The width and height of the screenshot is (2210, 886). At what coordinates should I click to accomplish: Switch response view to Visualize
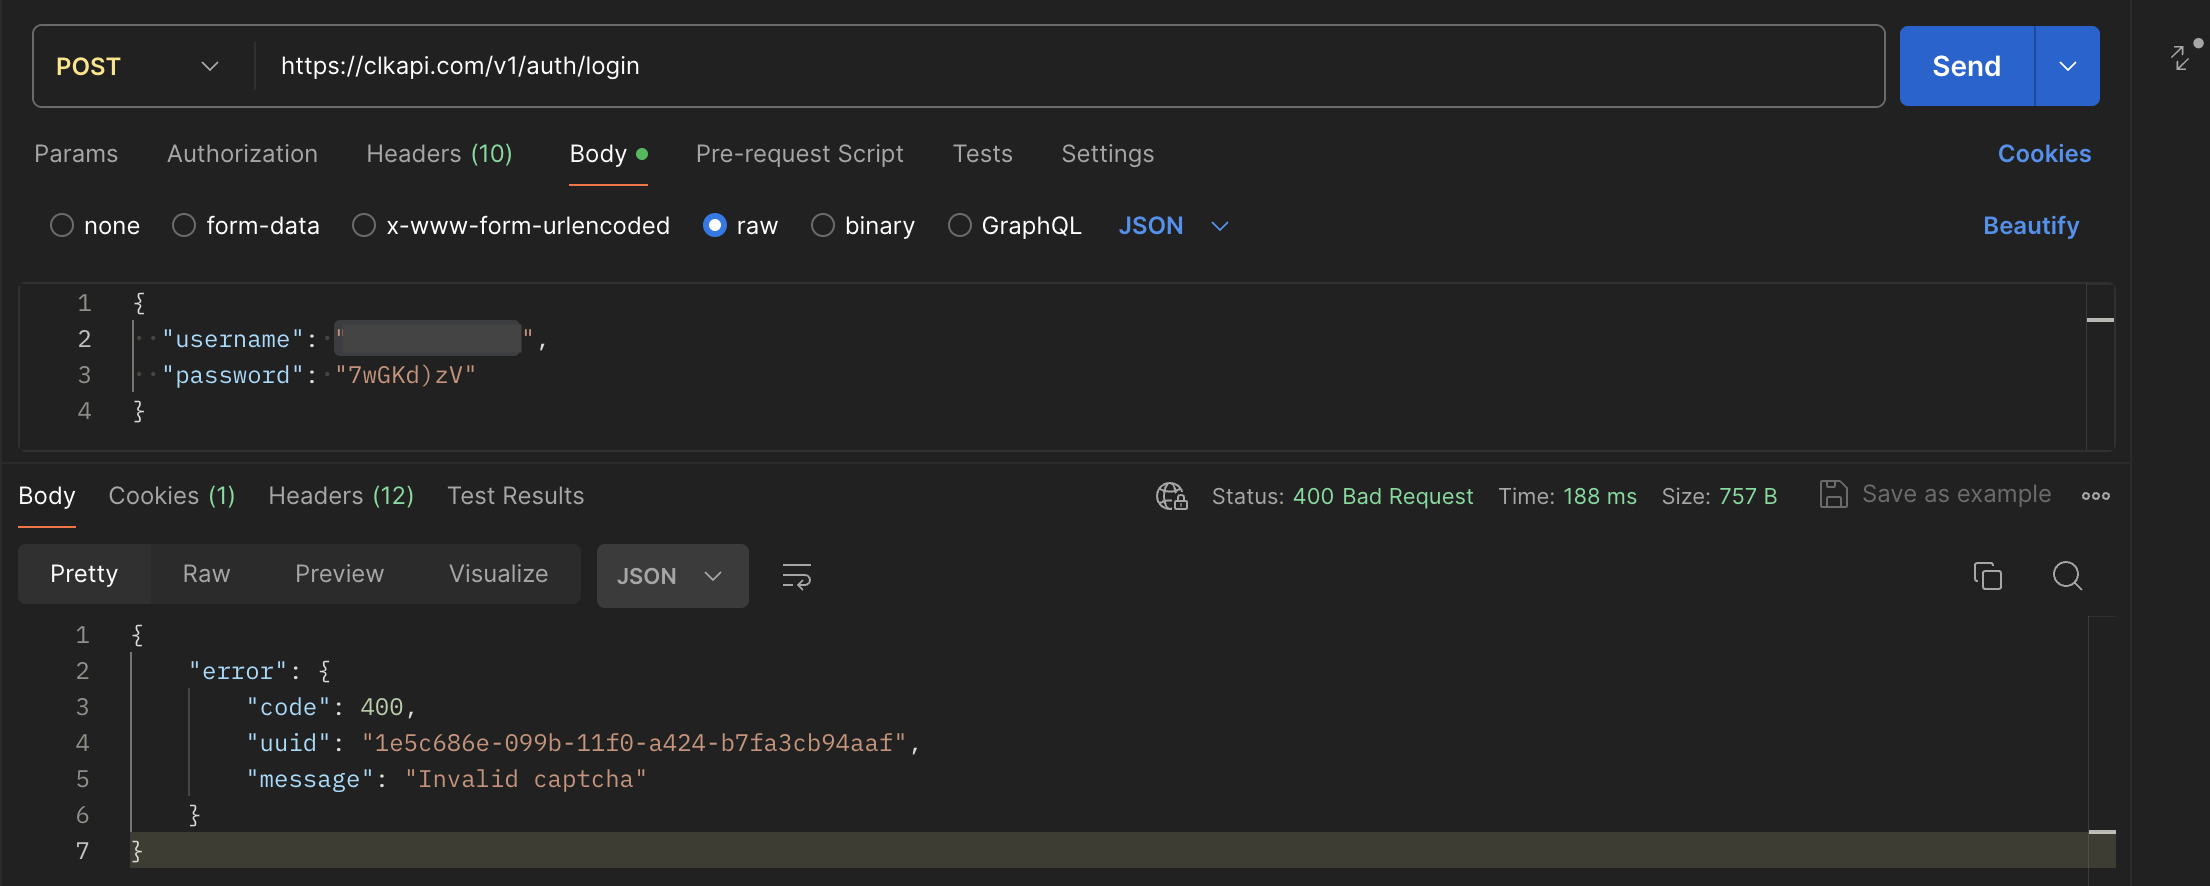click(x=498, y=574)
